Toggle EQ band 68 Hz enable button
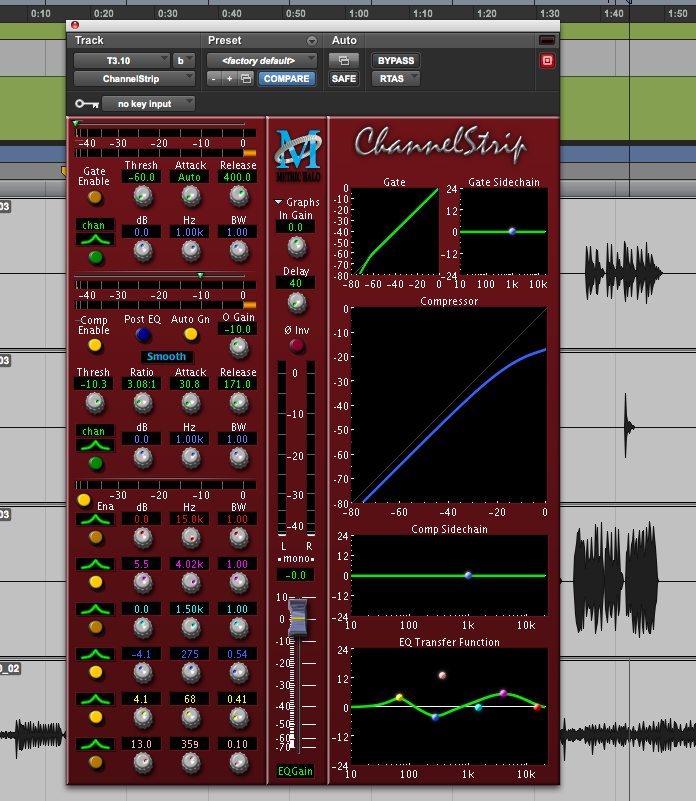696x801 pixels. point(96,717)
